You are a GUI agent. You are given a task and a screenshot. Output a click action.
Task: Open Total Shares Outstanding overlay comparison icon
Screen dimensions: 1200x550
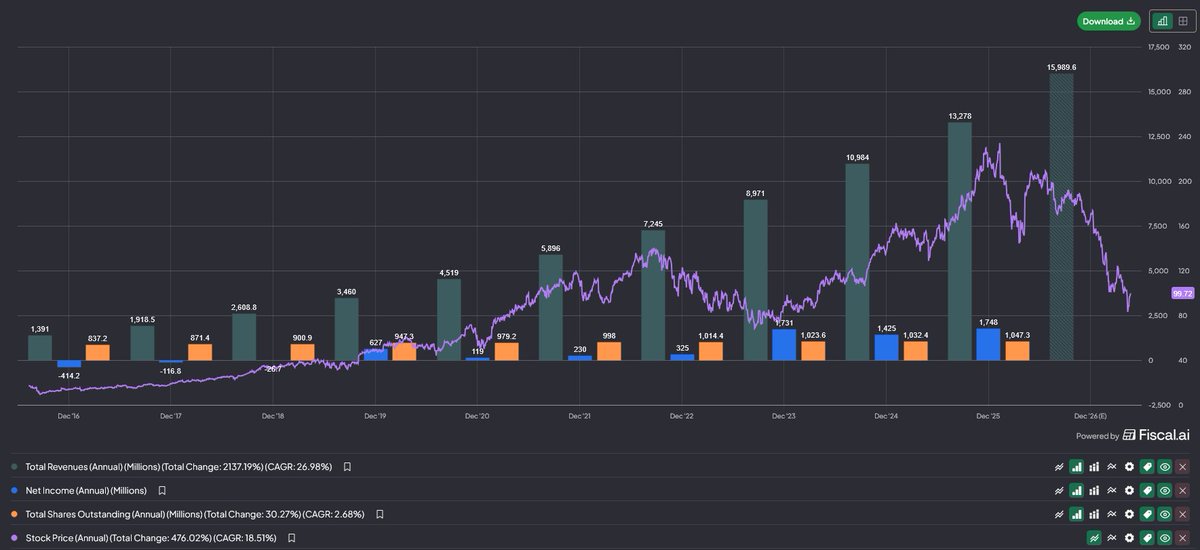pos(1112,514)
